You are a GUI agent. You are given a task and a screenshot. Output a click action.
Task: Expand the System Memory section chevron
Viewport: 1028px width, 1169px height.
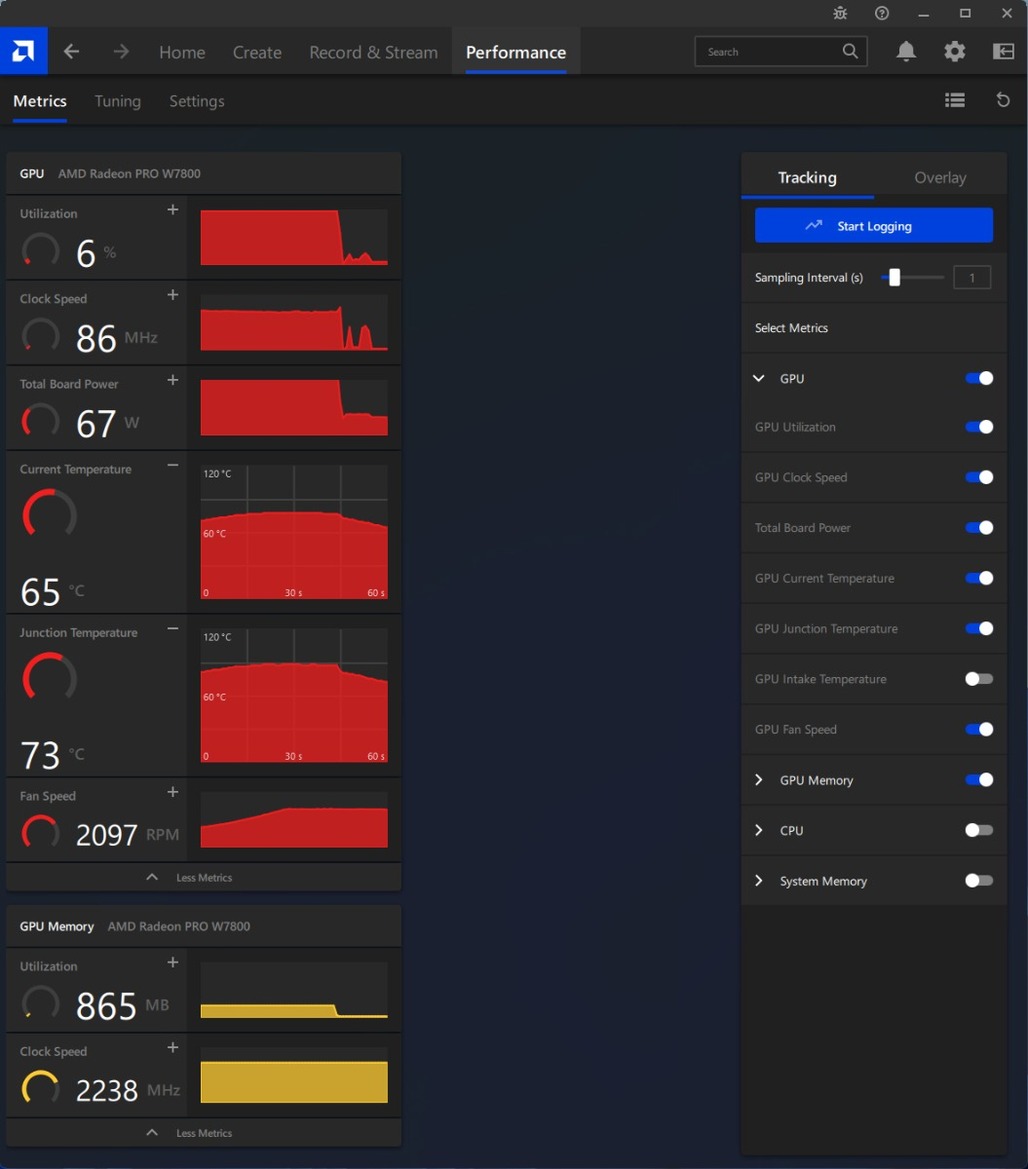pos(759,880)
